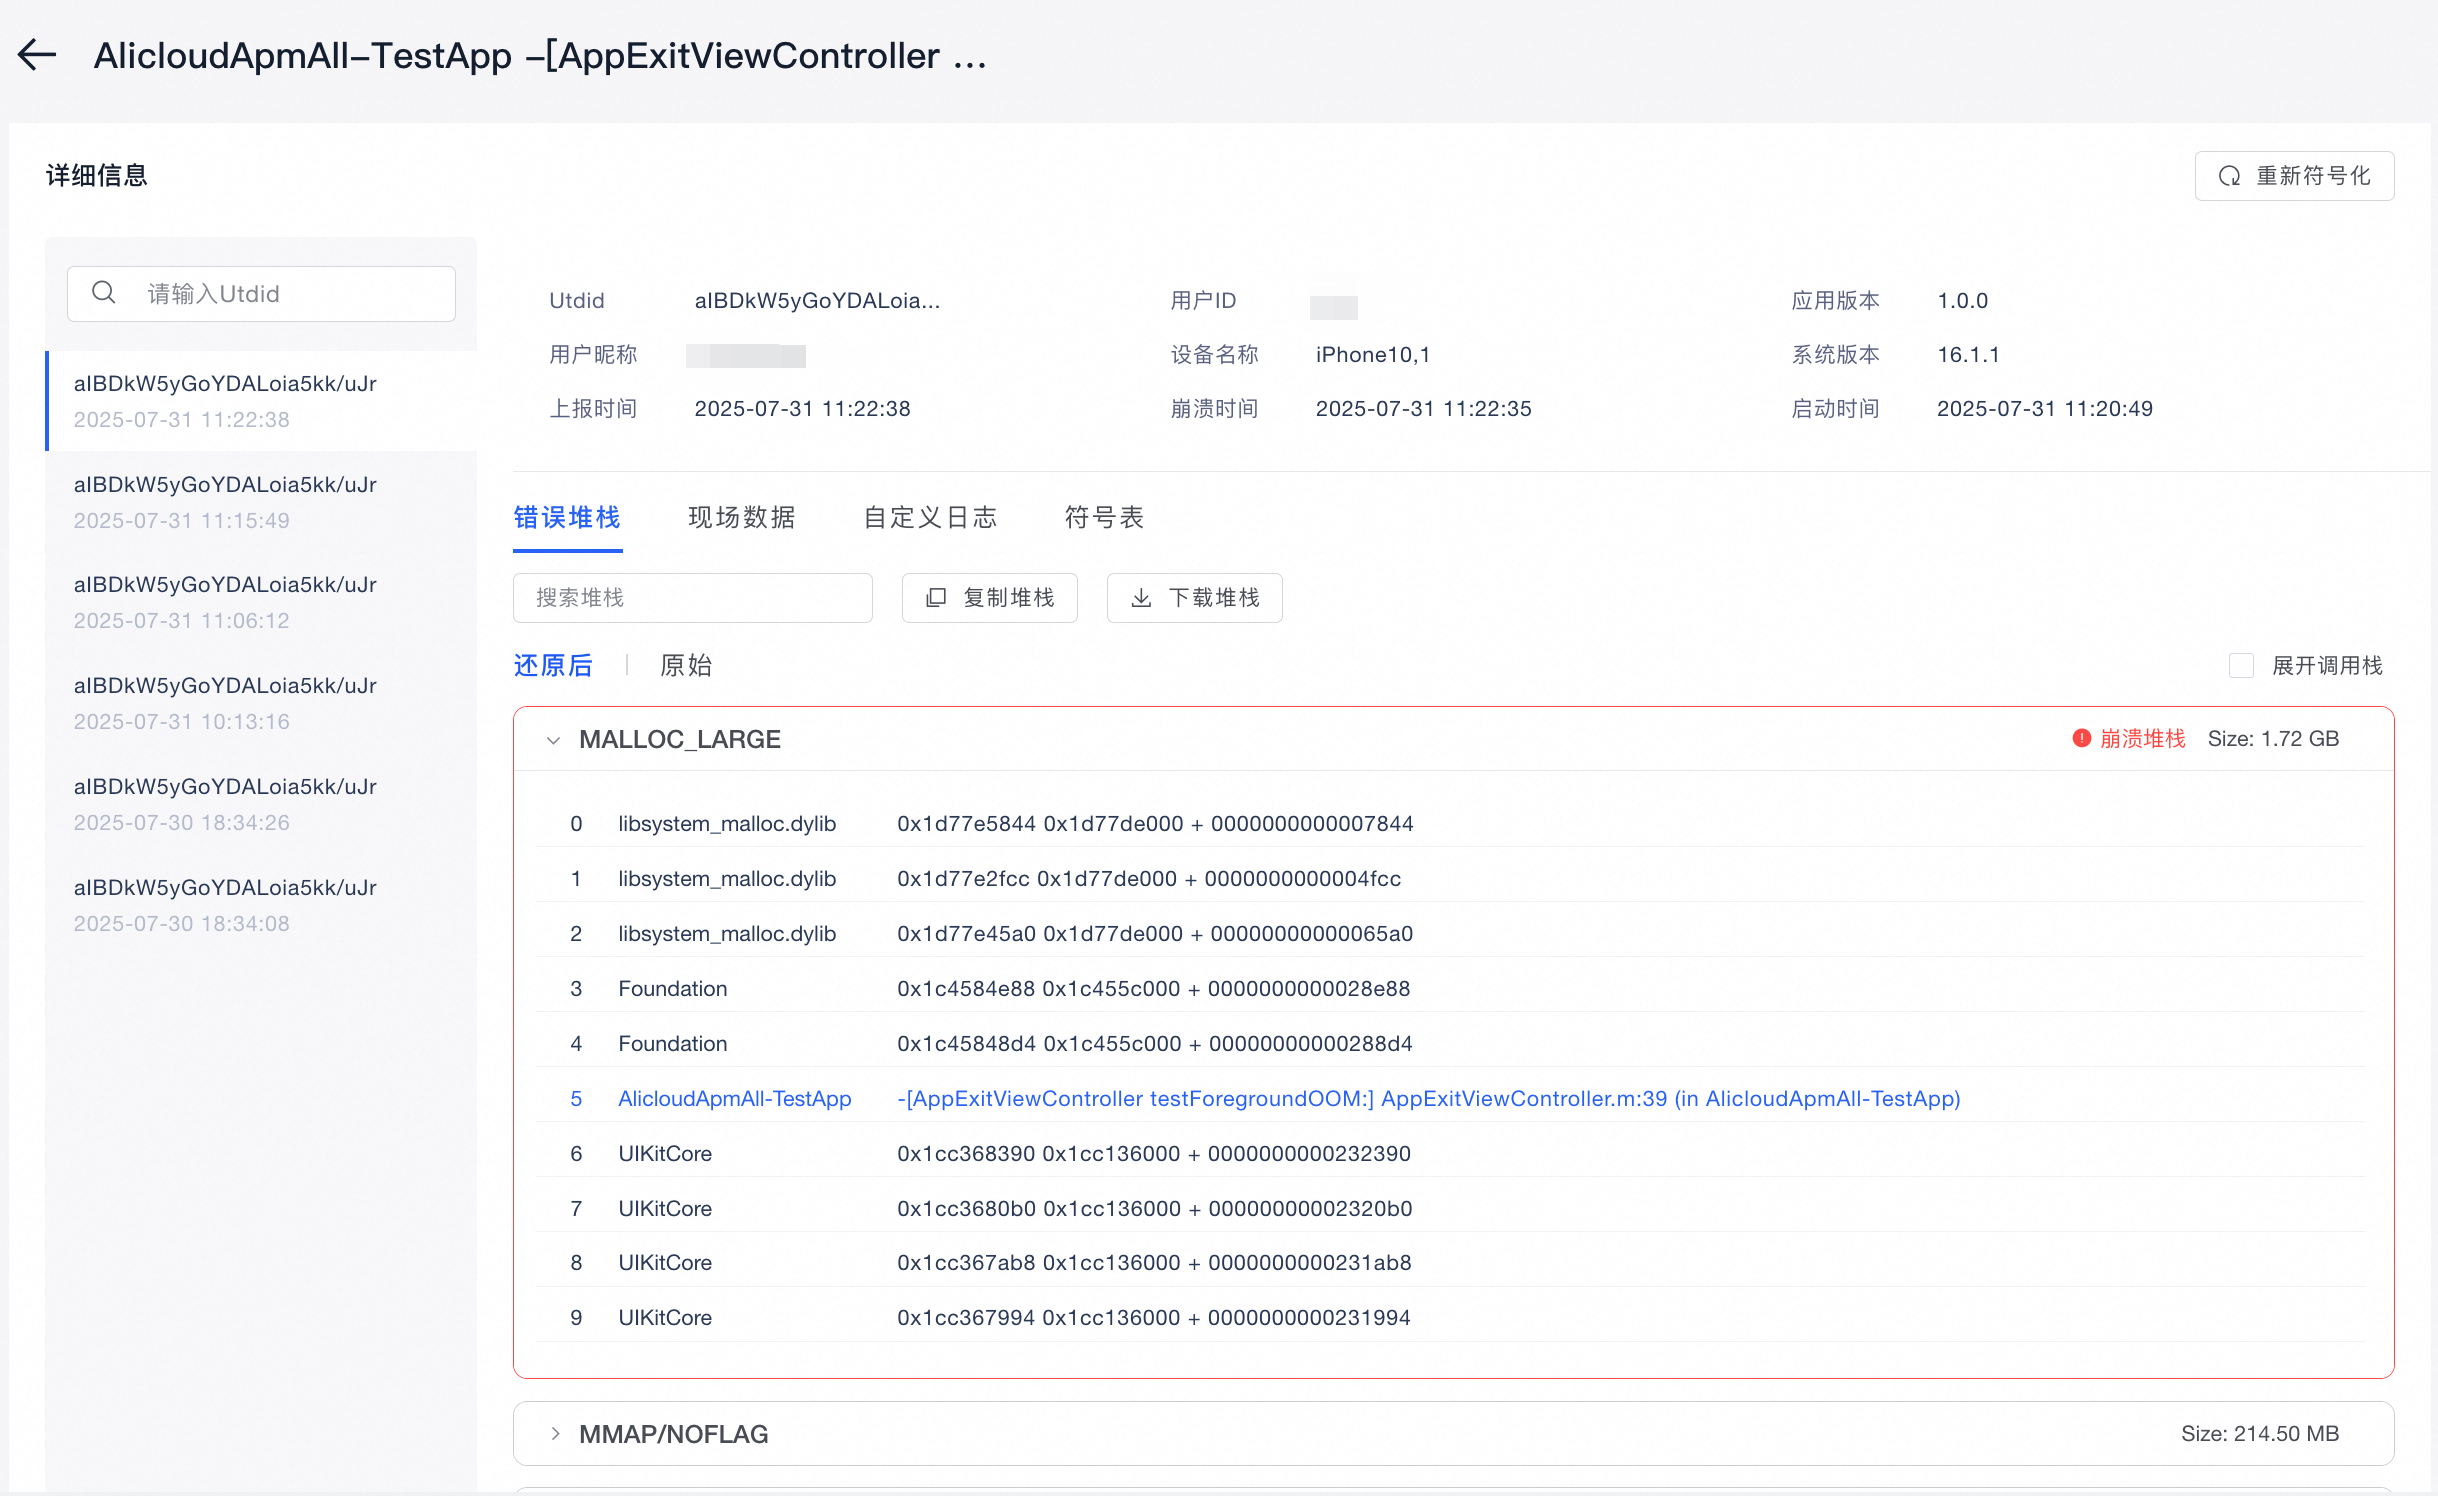
Task: Click Foundation frame 3 address 0x1c4584e88
Action: (966, 988)
